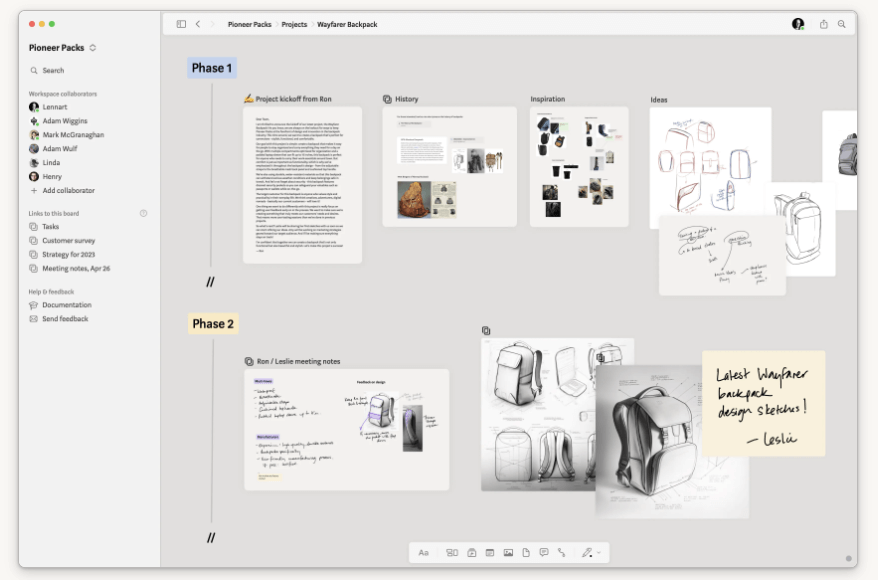Select the connector line tool

(x=562, y=553)
